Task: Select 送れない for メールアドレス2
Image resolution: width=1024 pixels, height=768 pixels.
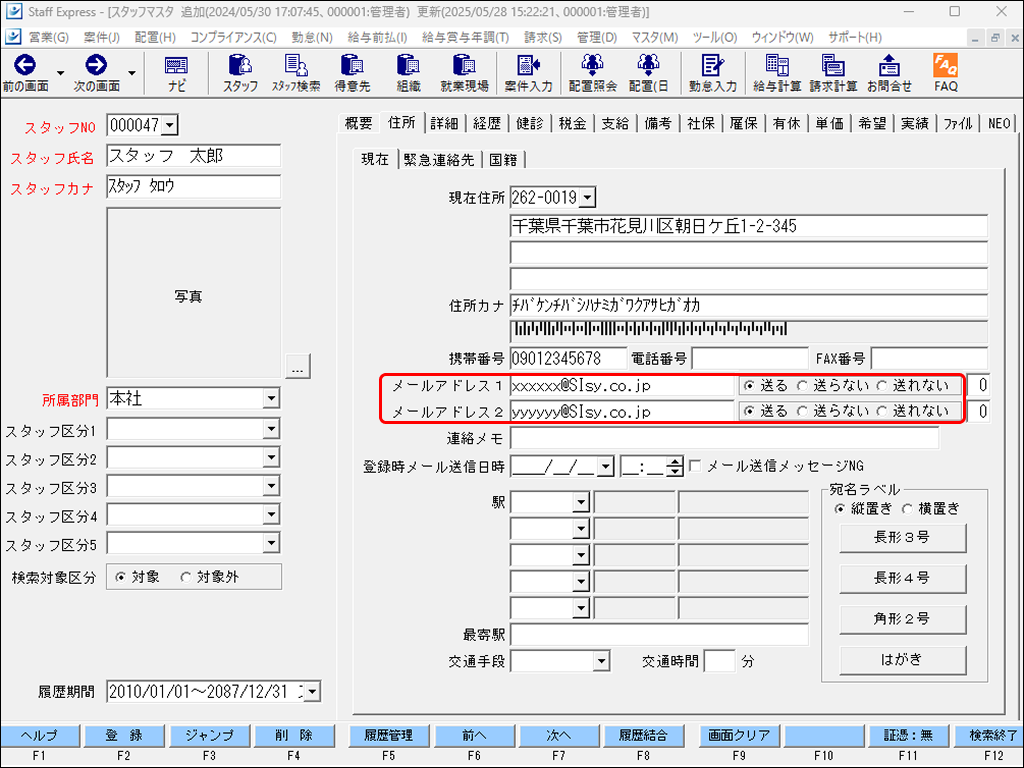Action: (882, 411)
